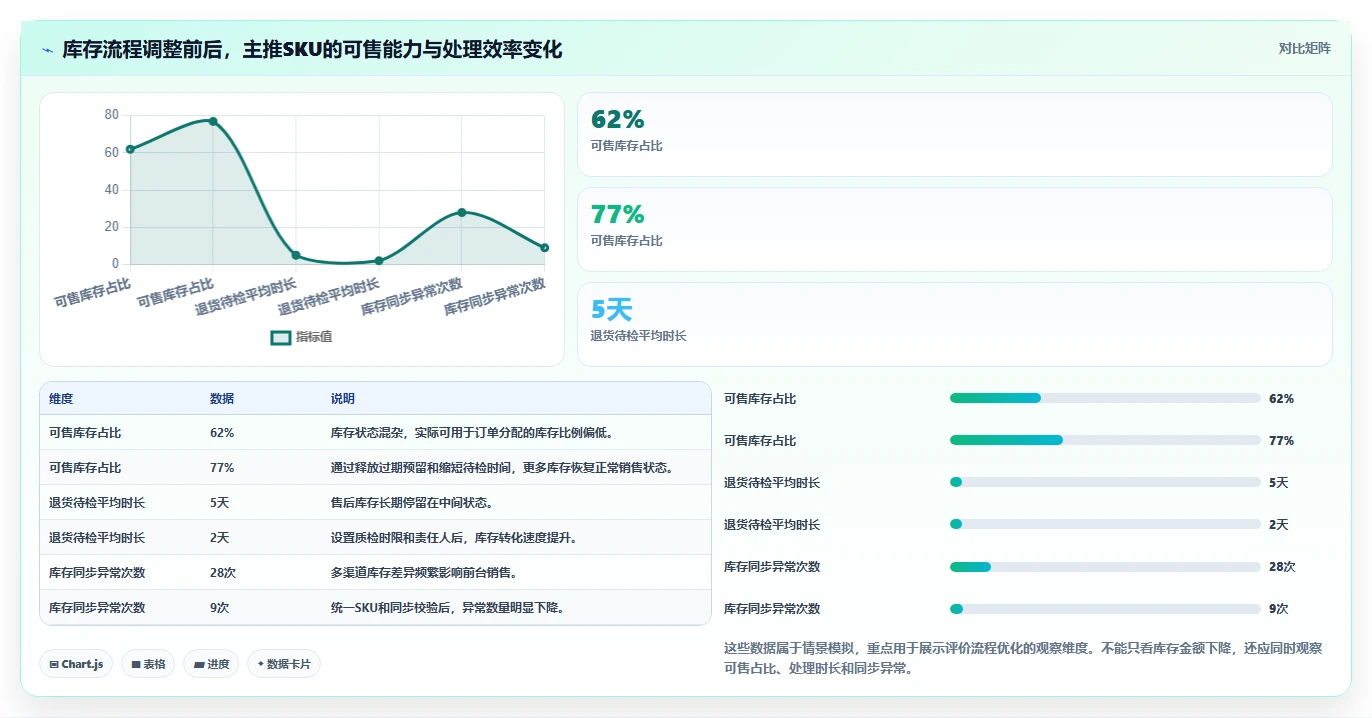Screen dimensions: 1372x718
Task: Click the first chart data point at value 62
Action: (x=130, y=149)
